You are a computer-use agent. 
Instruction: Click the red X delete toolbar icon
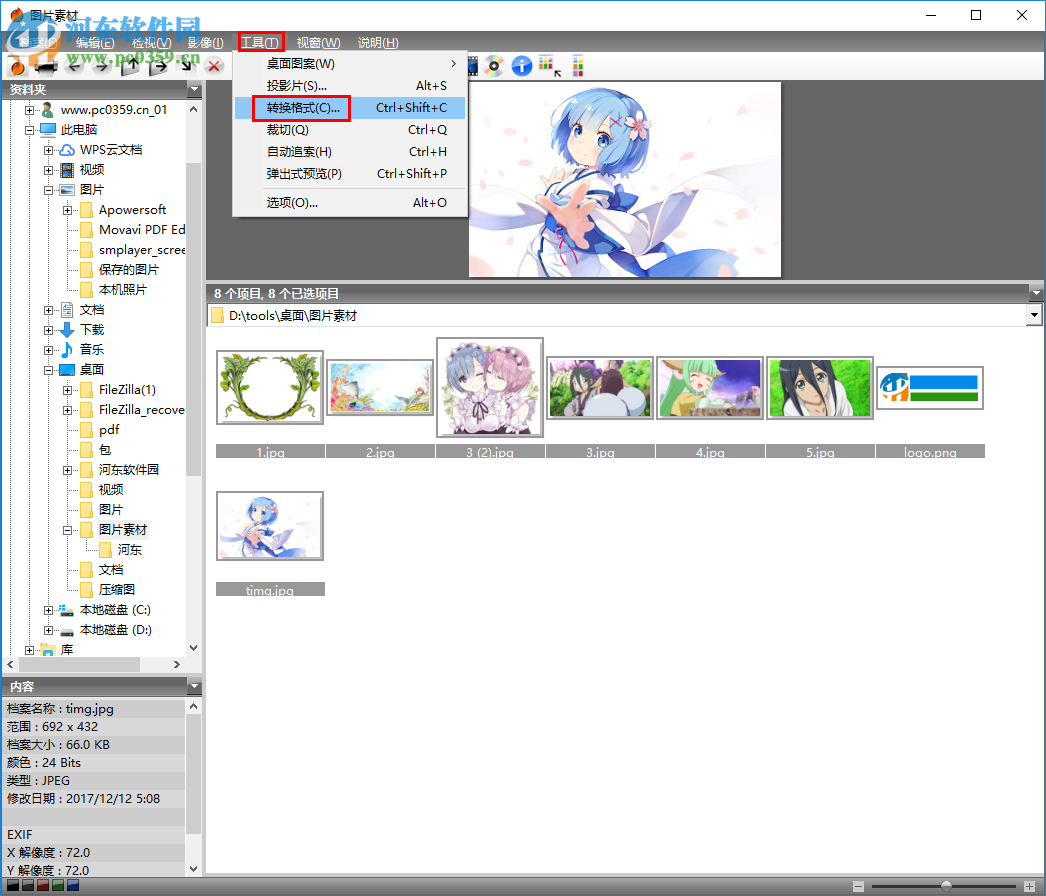pos(214,67)
